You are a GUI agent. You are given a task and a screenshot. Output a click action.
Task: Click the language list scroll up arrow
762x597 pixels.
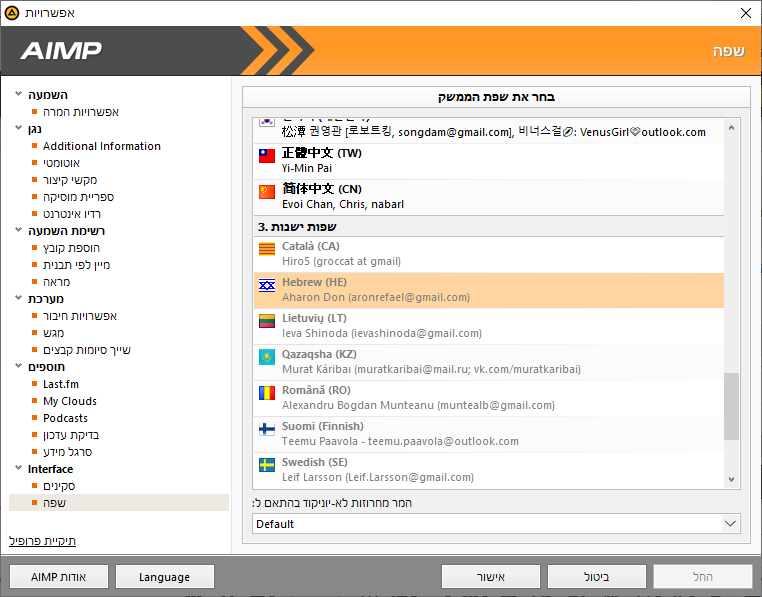(731, 127)
